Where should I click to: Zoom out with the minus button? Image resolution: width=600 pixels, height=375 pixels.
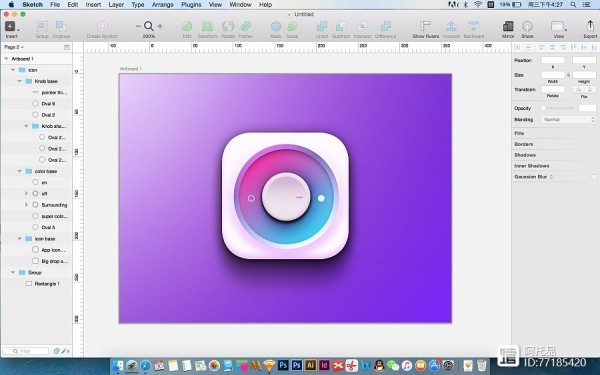(138, 26)
